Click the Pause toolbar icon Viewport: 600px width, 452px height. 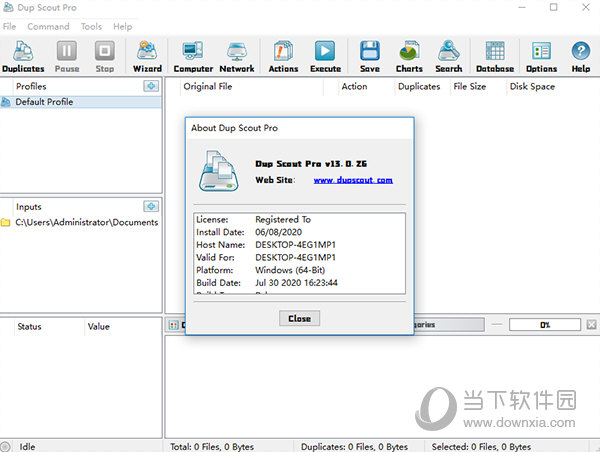pos(67,56)
